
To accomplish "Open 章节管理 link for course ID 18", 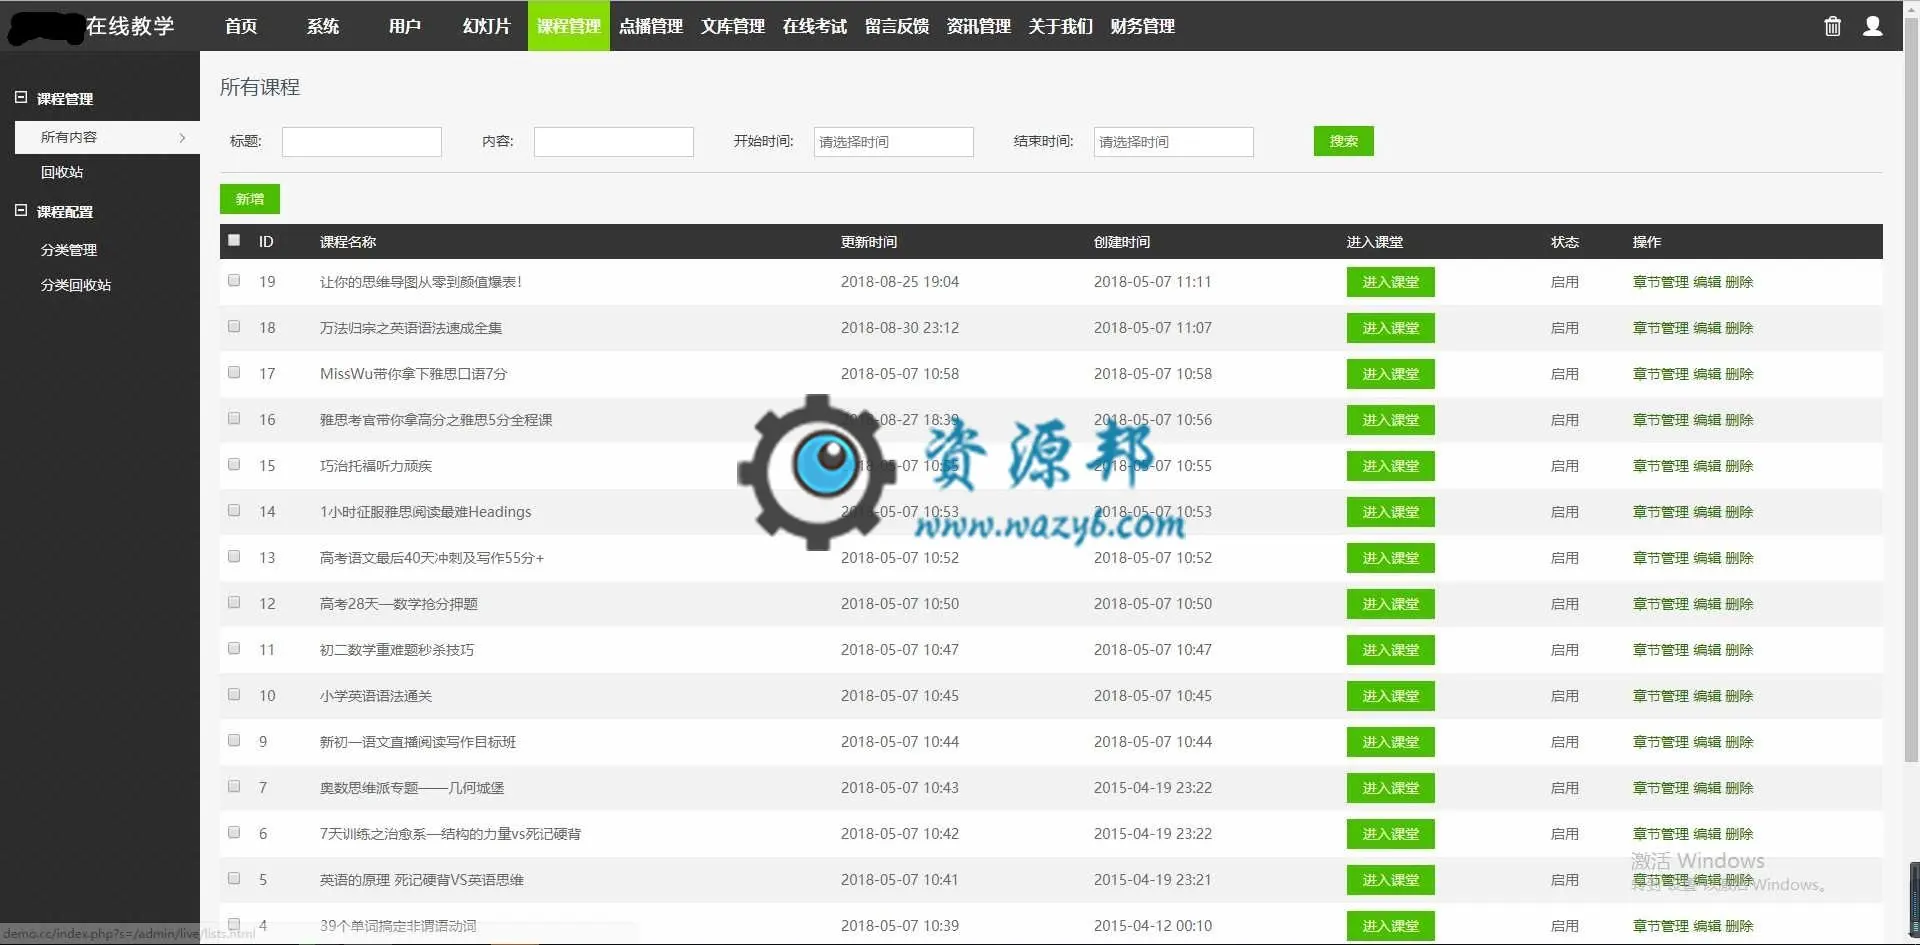I will 1660,328.
